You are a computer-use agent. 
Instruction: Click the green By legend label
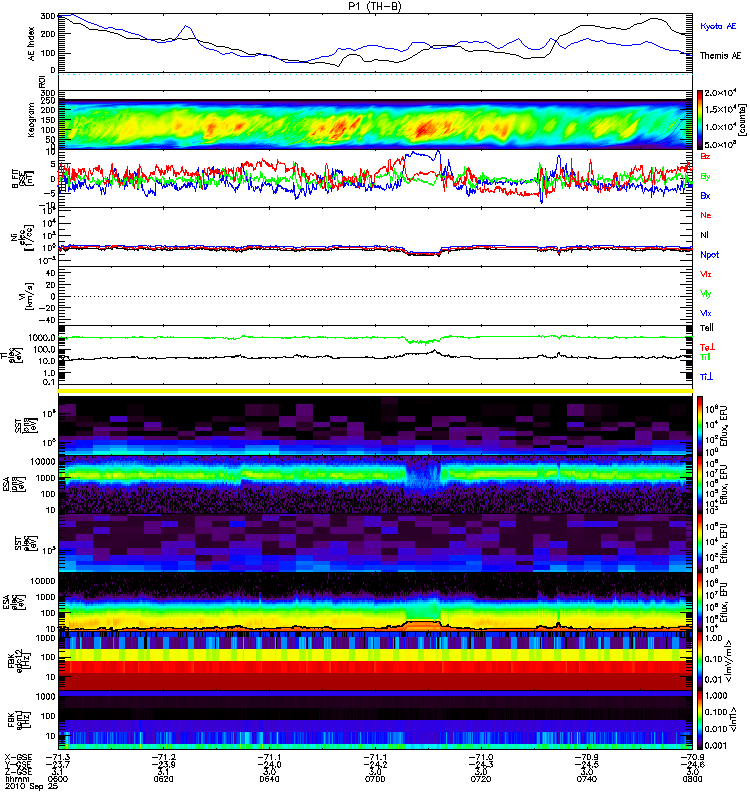coord(705,177)
